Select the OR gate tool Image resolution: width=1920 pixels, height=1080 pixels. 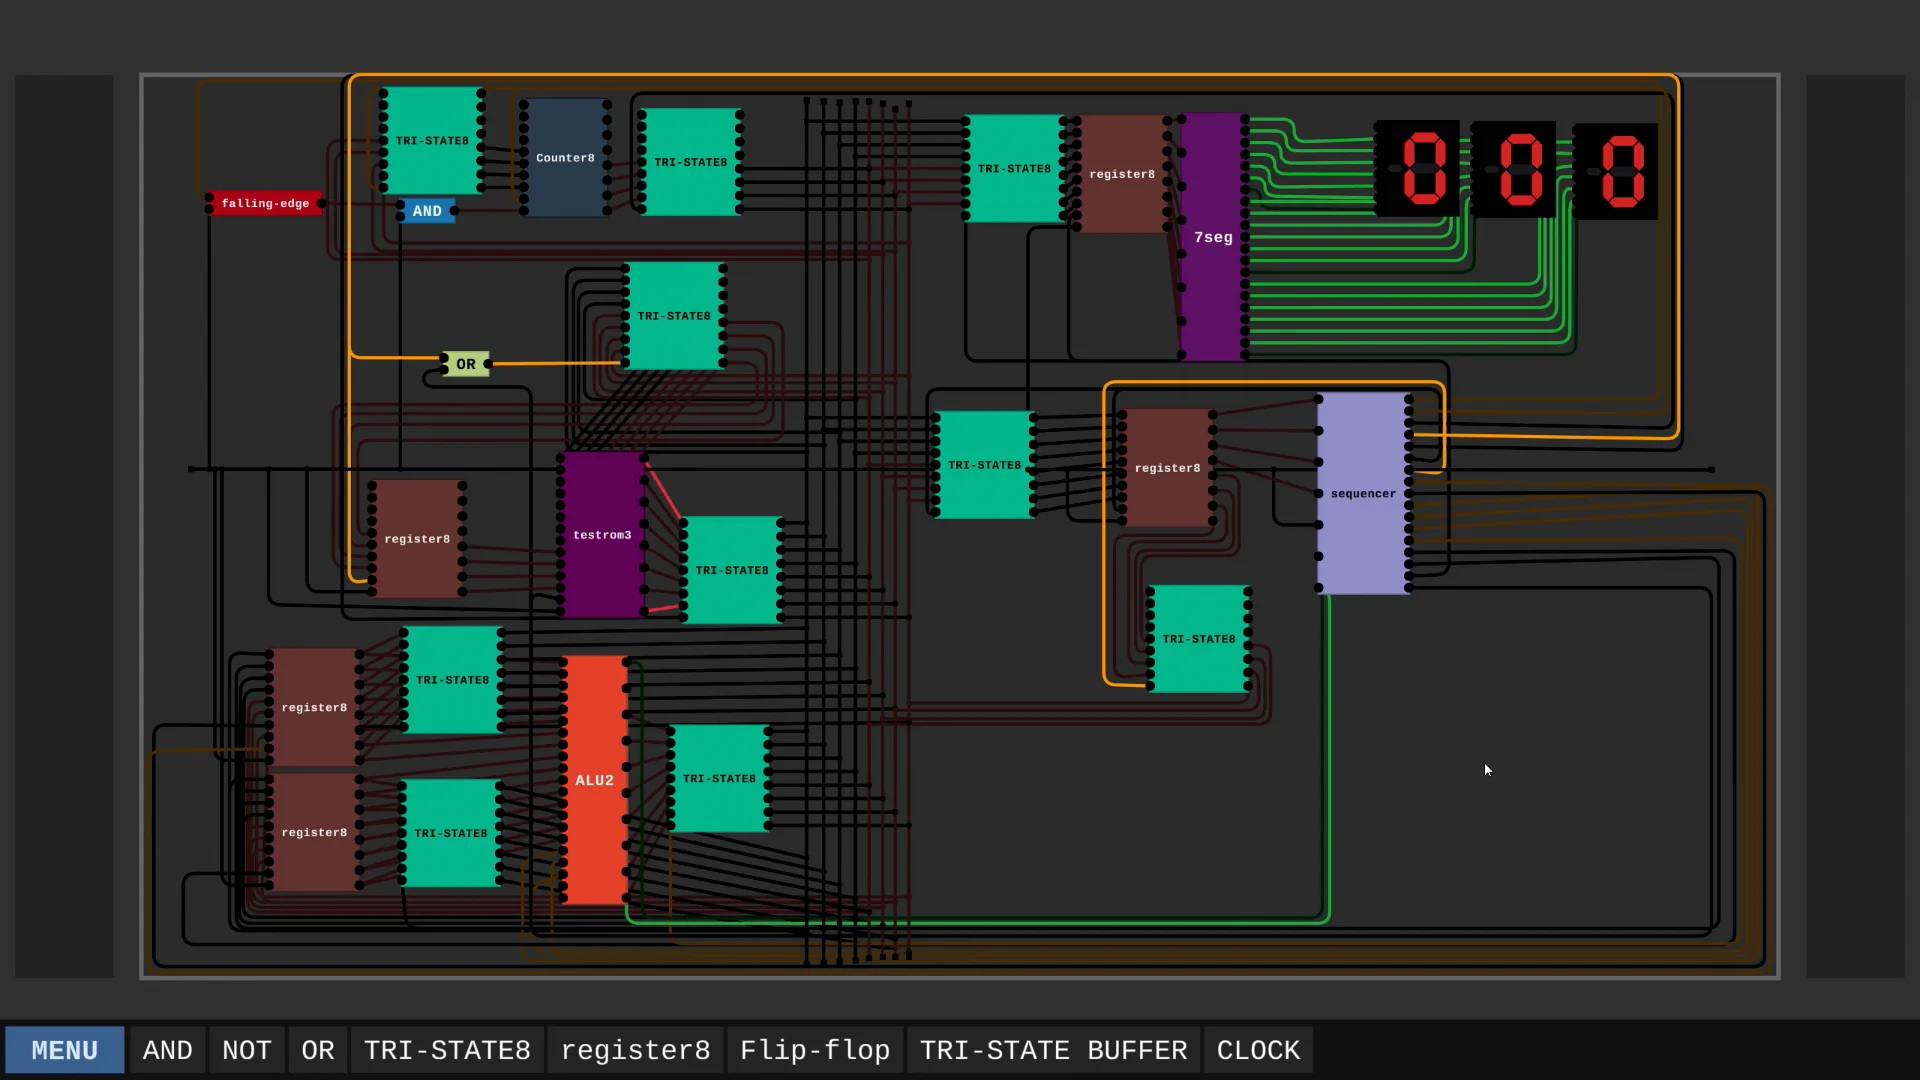[x=317, y=1049]
